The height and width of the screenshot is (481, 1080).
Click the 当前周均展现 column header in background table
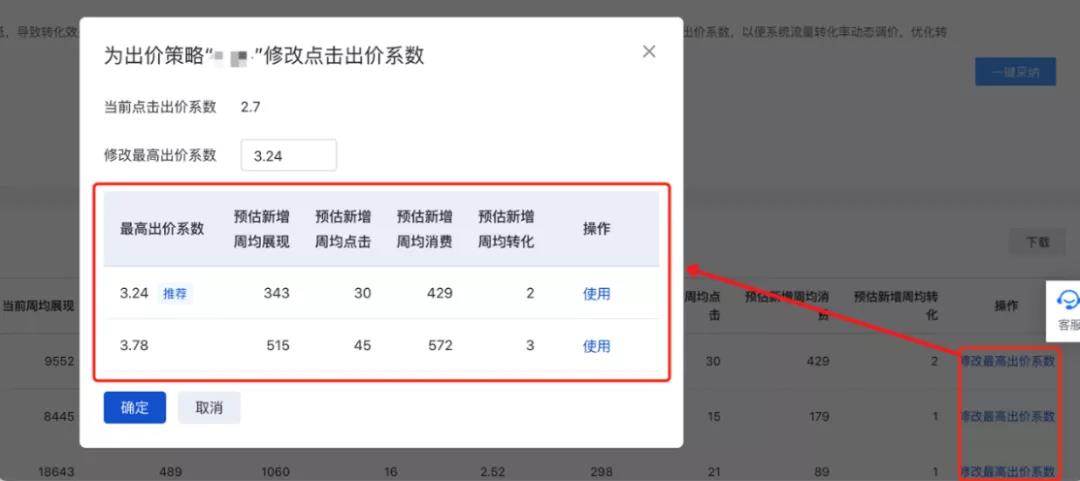coord(38,305)
